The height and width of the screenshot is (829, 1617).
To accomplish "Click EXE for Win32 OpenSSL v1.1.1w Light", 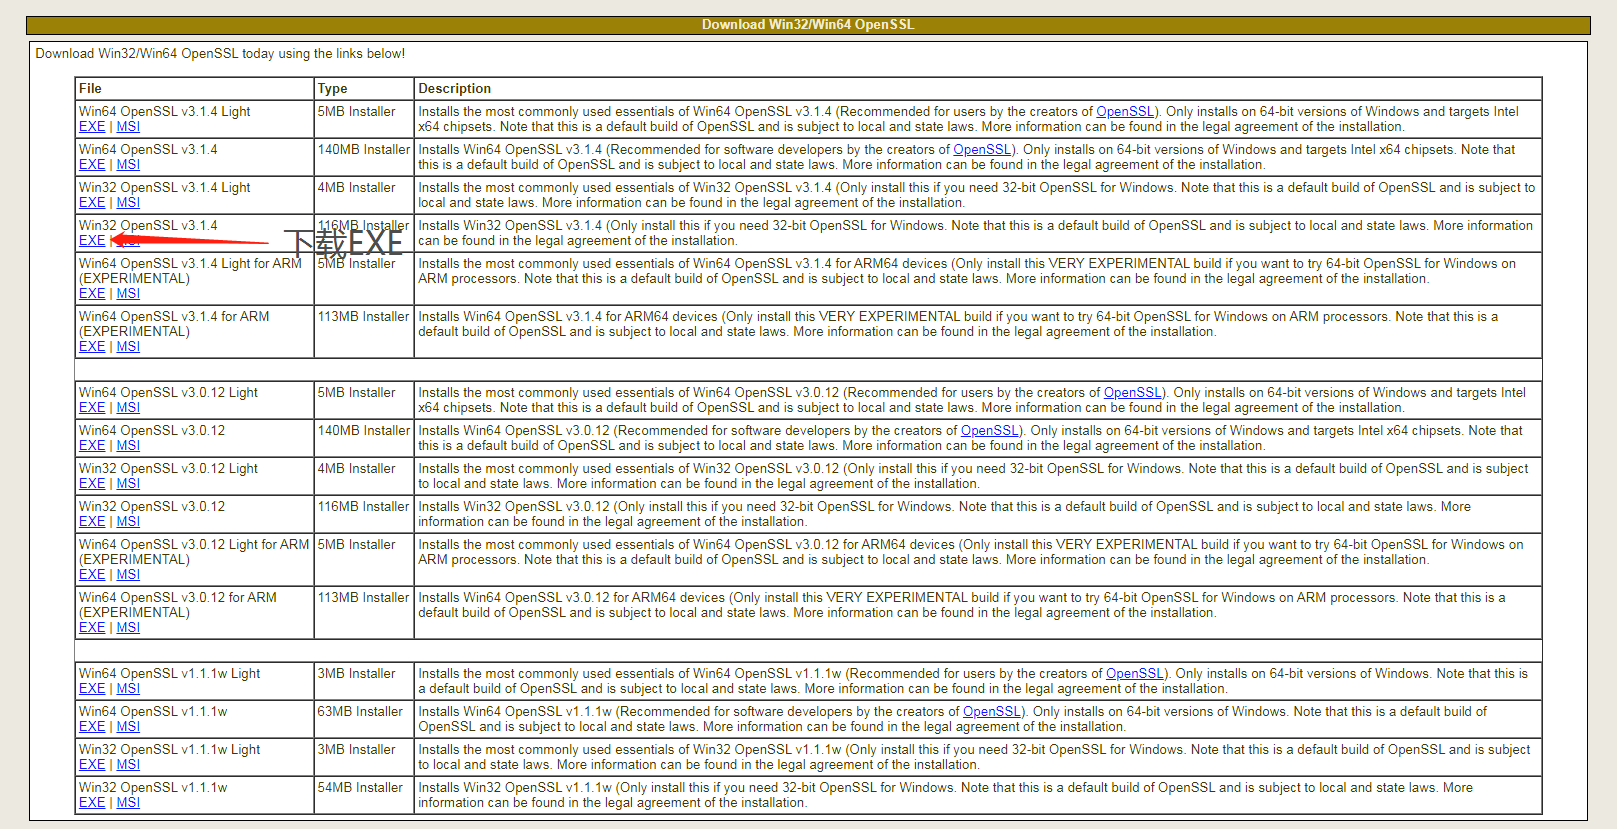I will pos(92,765).
